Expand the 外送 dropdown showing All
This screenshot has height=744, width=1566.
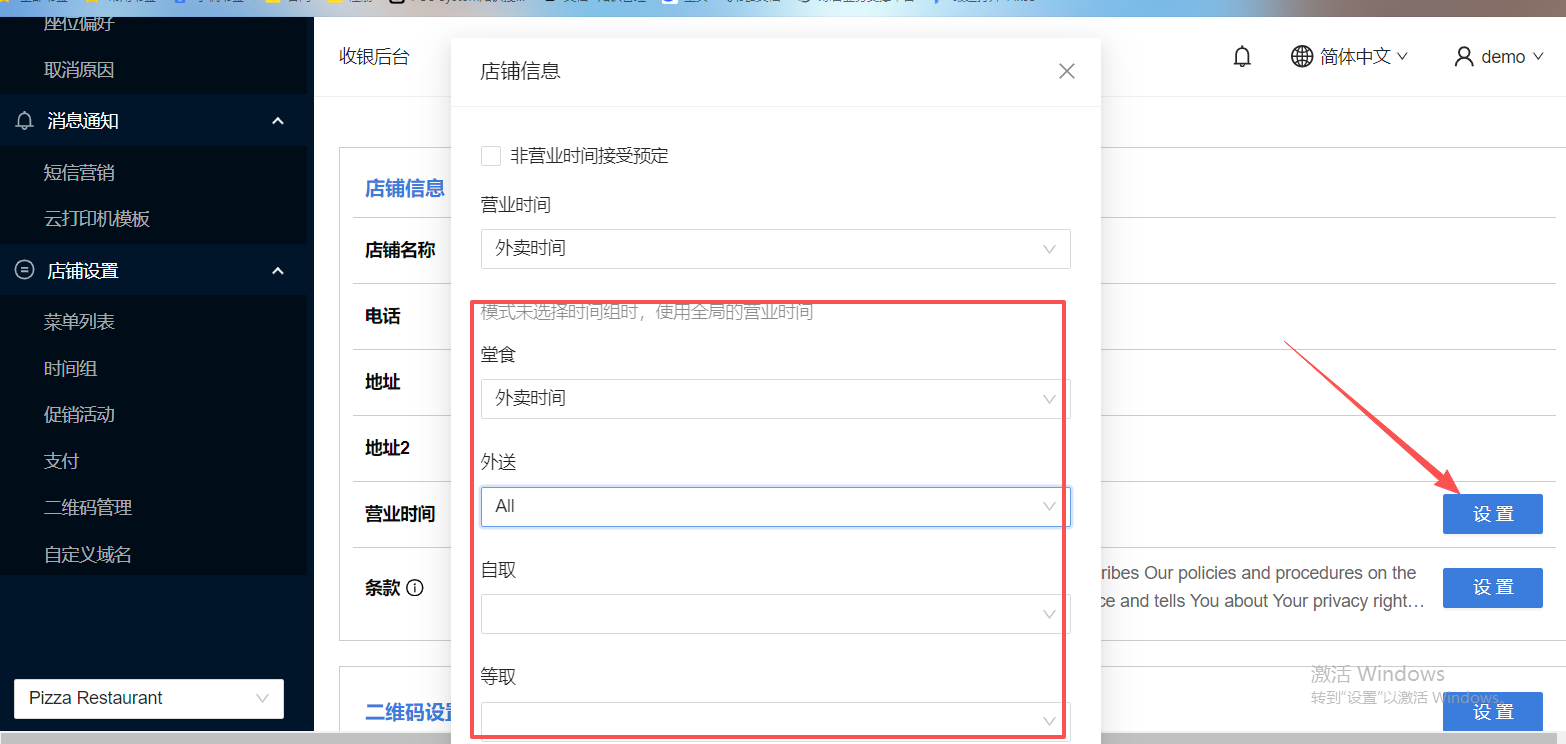pos(775,507)
